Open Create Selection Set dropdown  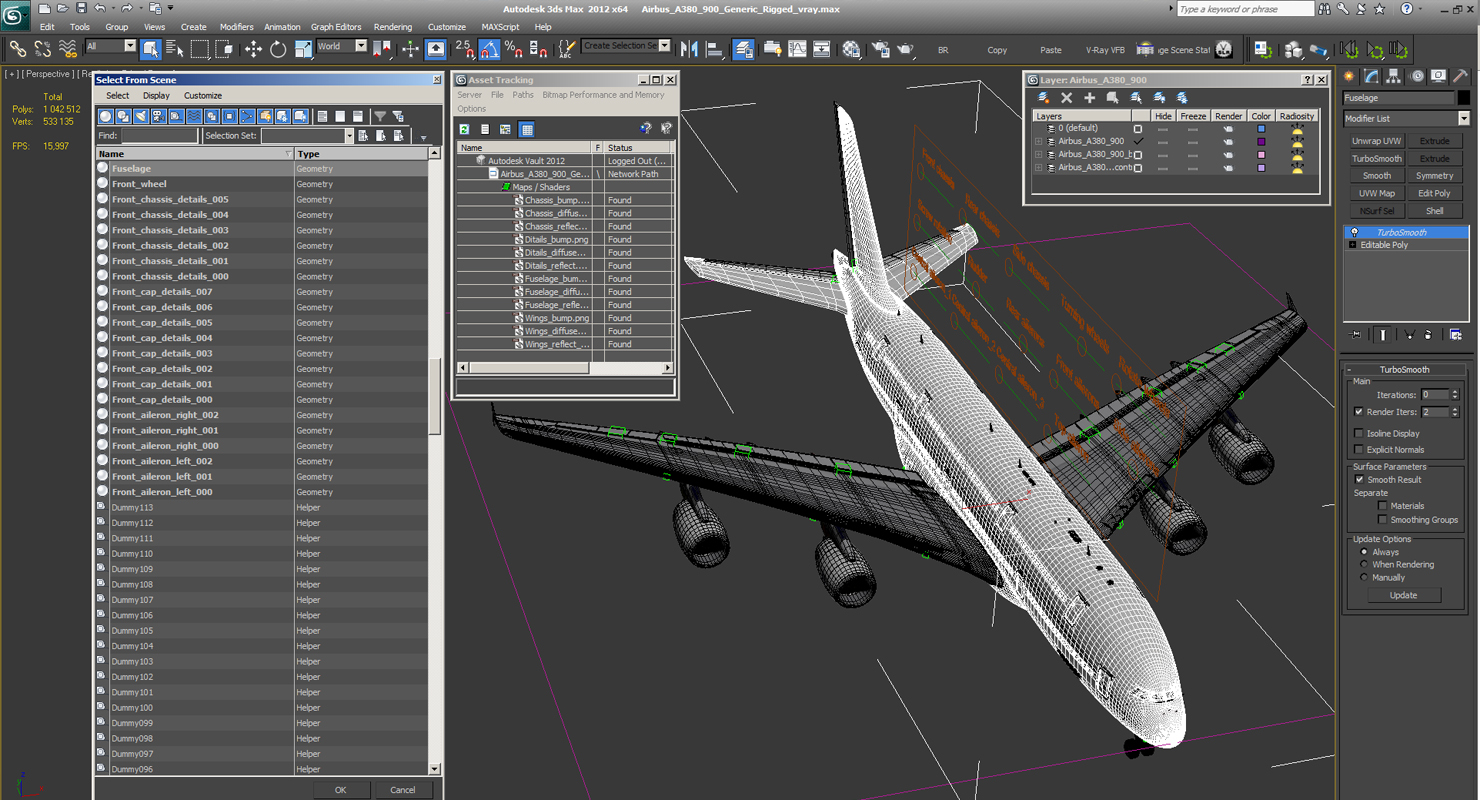point(665,46)
